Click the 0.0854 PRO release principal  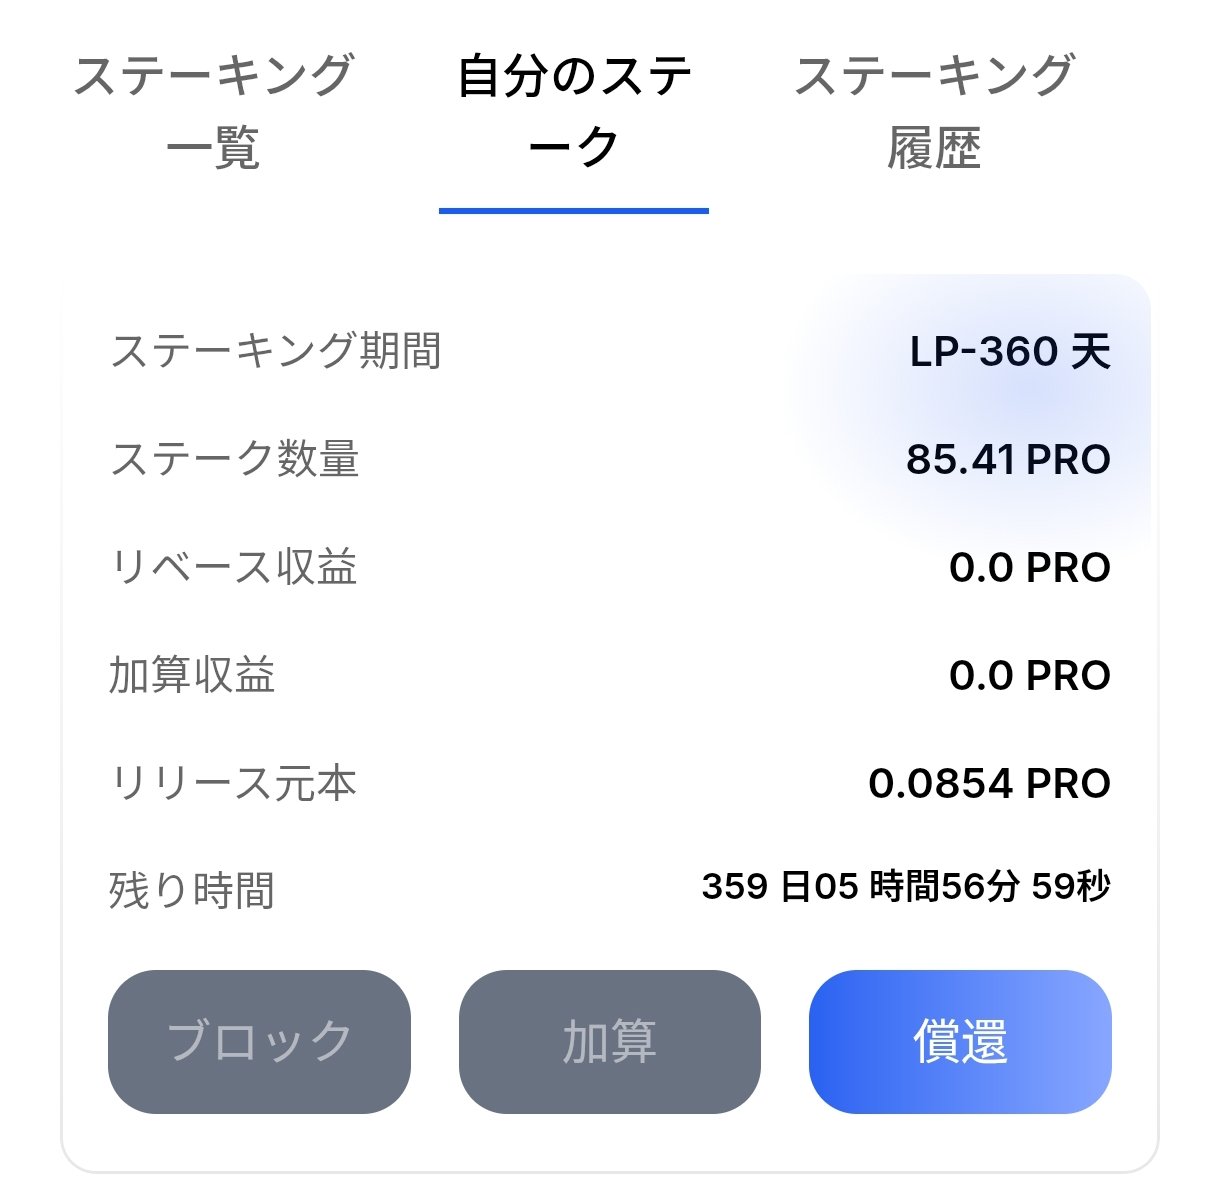(x=989, y=784)
